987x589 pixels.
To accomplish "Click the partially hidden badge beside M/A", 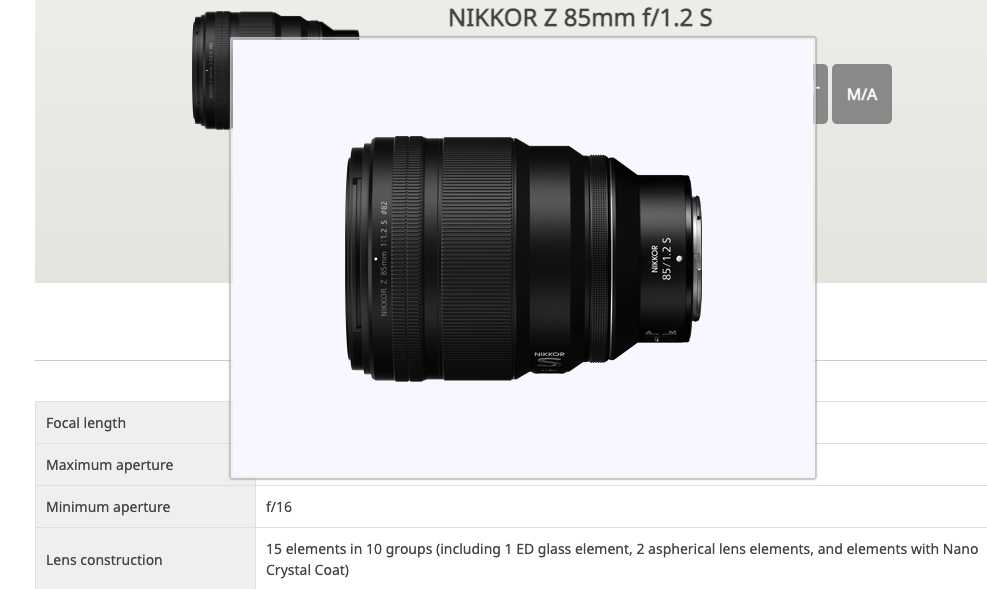I will pos(821,94).
